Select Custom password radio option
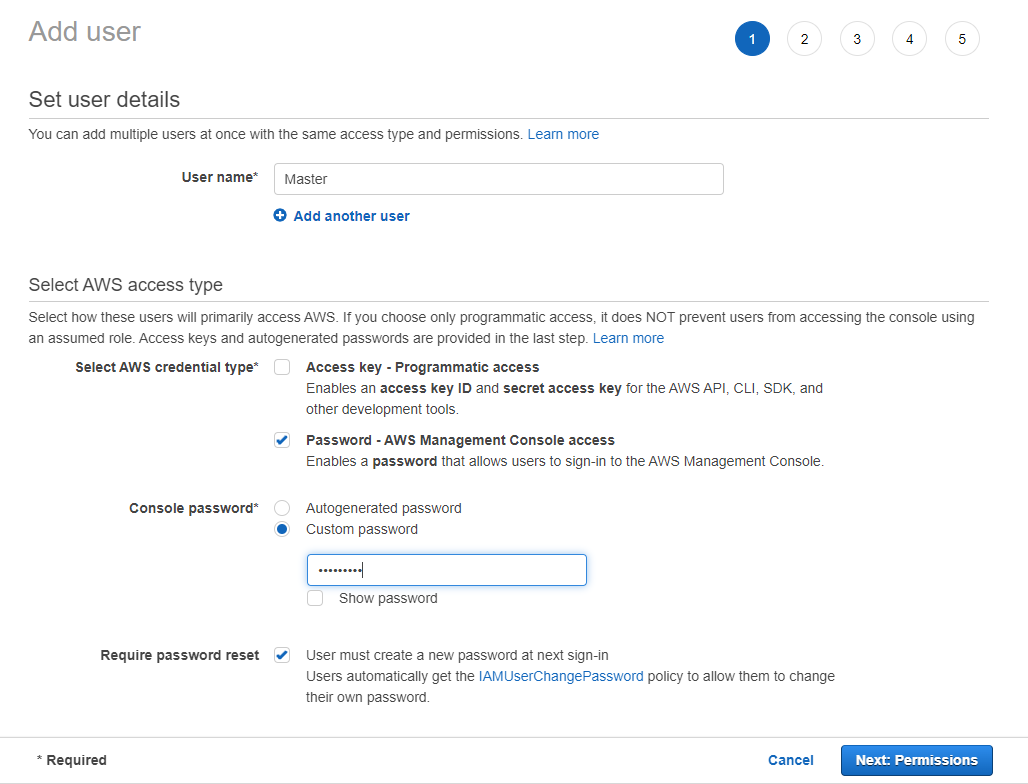Image resolution: width=1028 pixels, height=784 pixels. tap(282, 529)
